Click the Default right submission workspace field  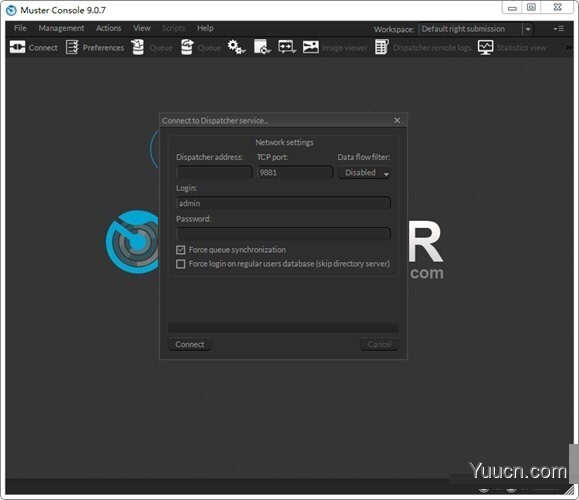(x=471, y=29)
